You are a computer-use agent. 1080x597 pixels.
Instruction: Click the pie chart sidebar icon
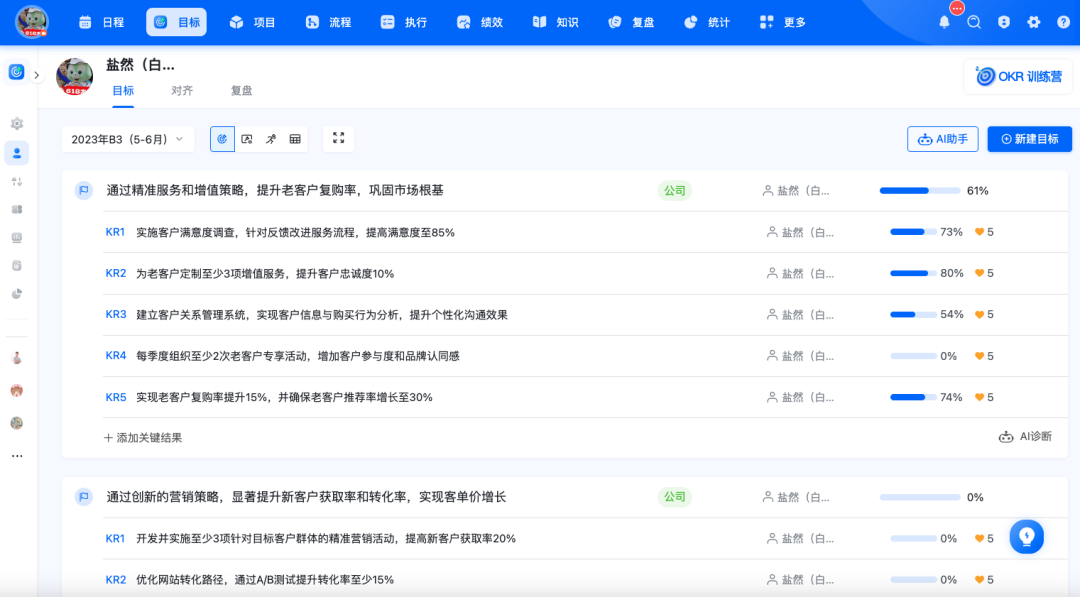click(17, 294)
